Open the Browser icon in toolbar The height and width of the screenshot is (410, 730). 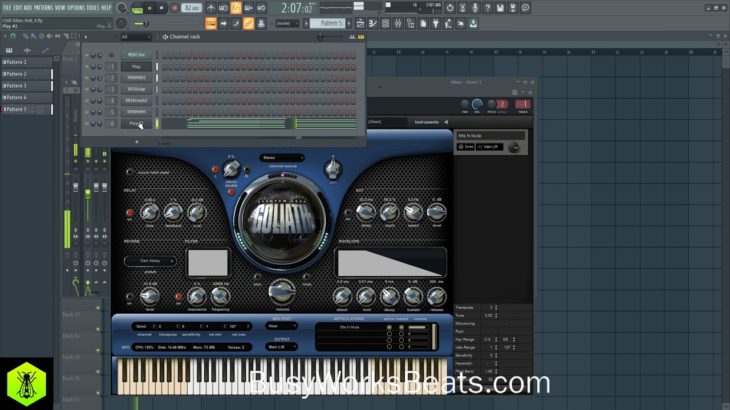tap(411, 23)
